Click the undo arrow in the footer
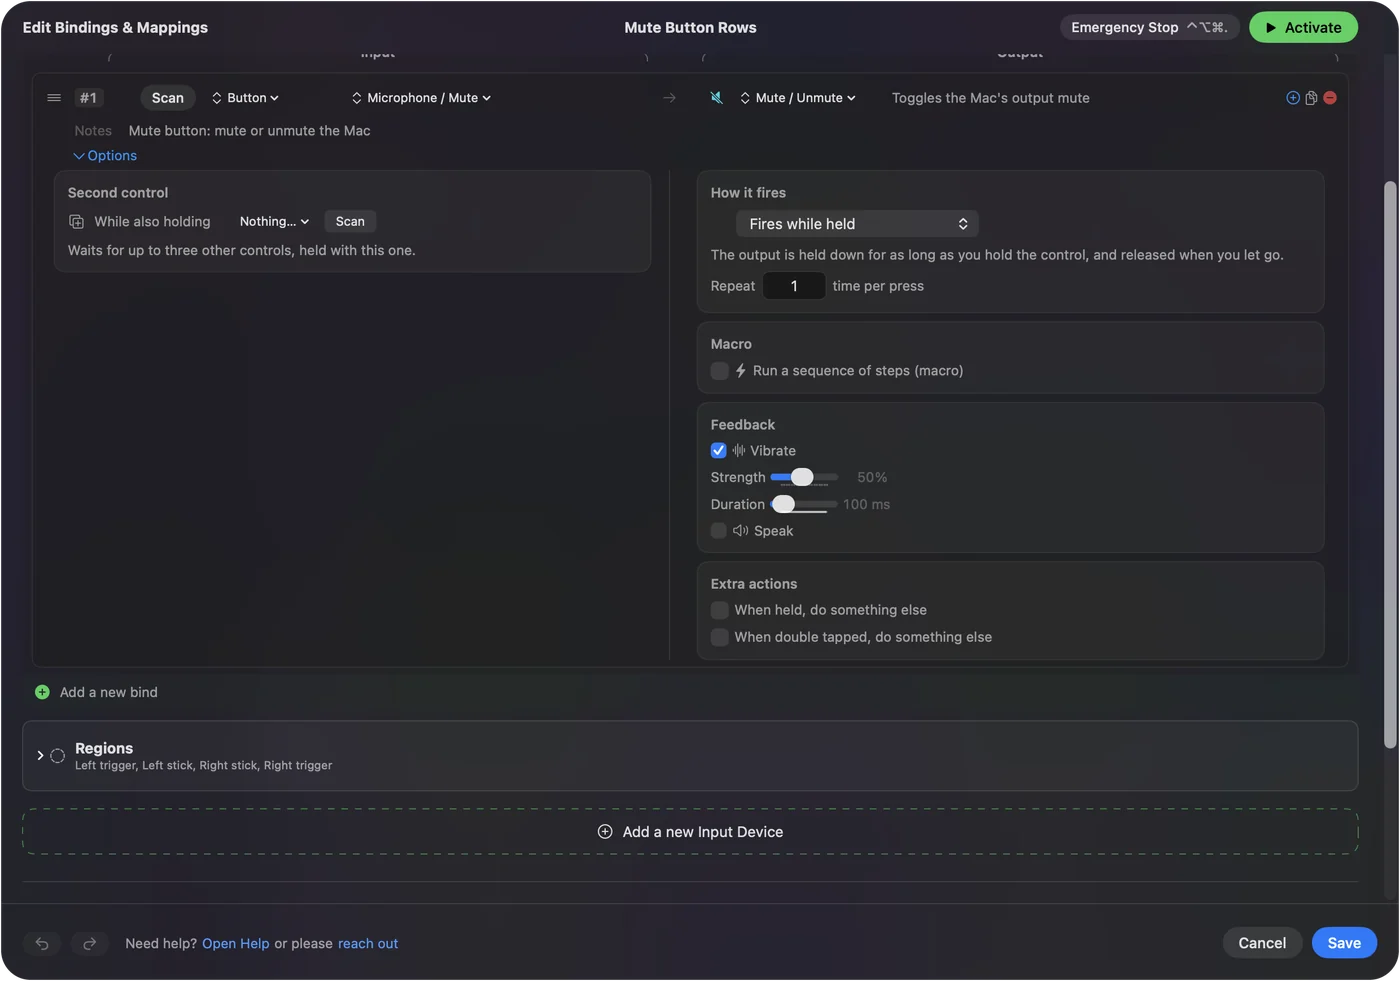The image size is (1400, 981). coord(42,943)
